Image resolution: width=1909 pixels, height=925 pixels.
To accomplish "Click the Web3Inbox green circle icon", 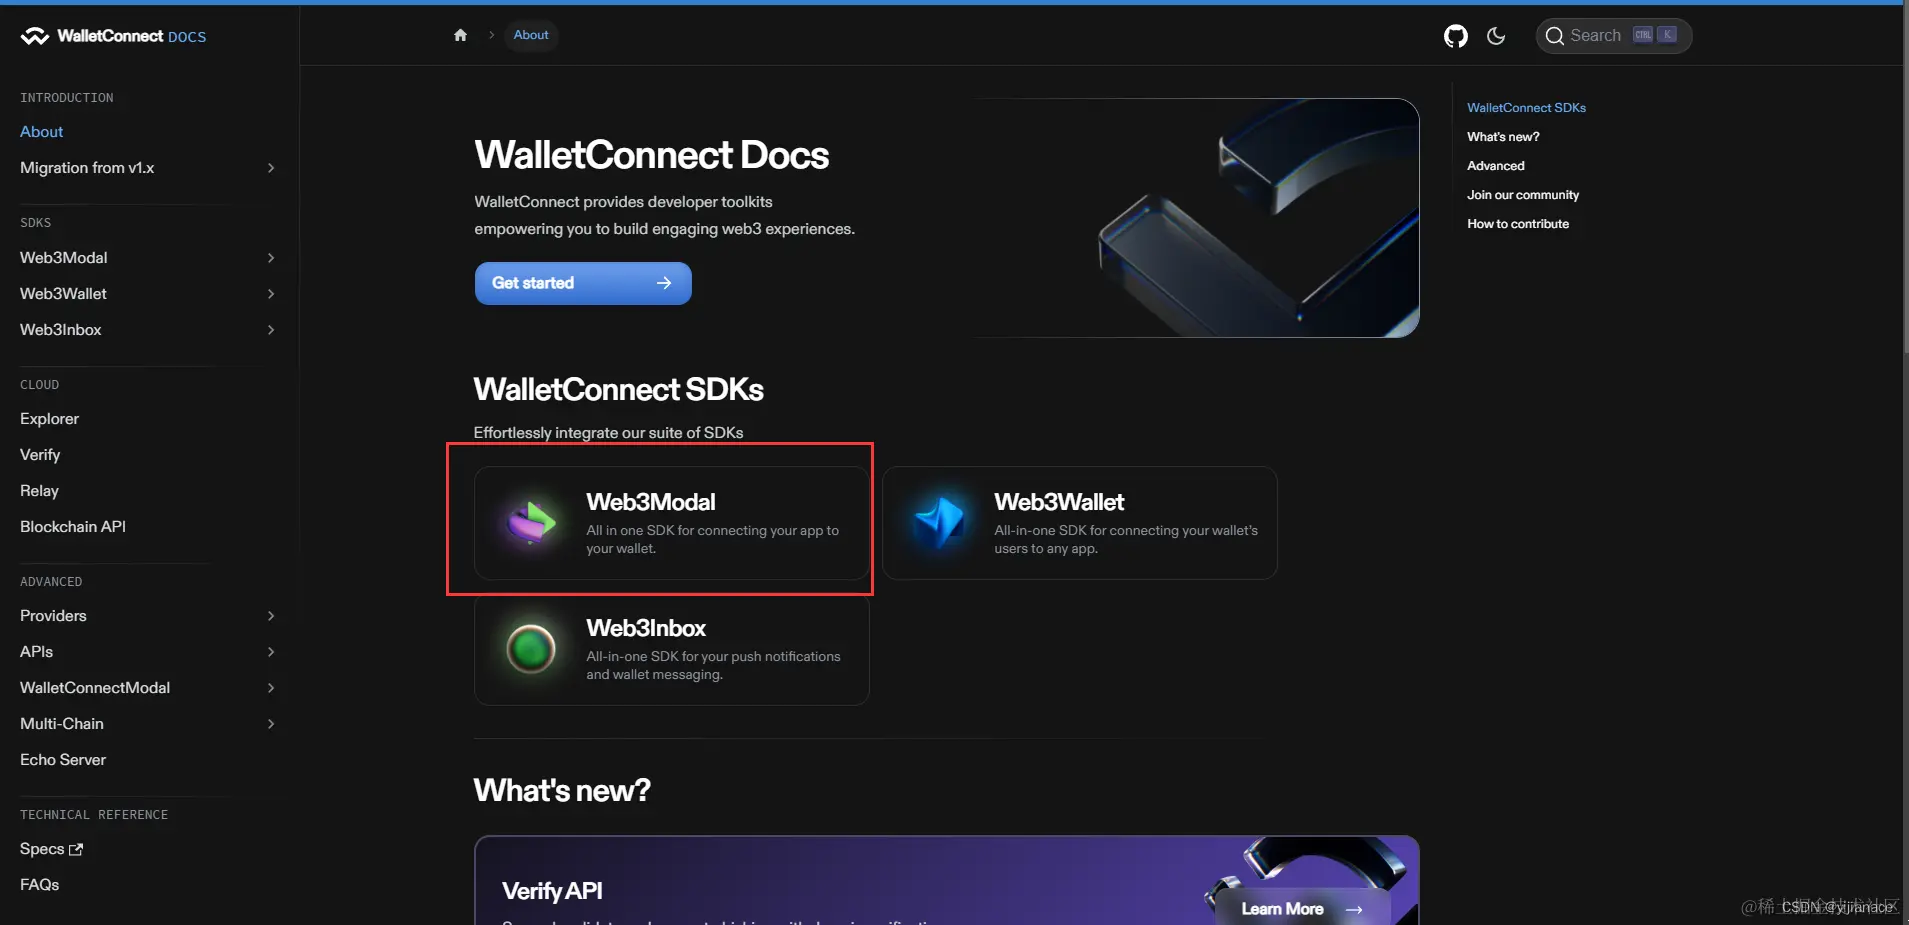I will (531, 648).
